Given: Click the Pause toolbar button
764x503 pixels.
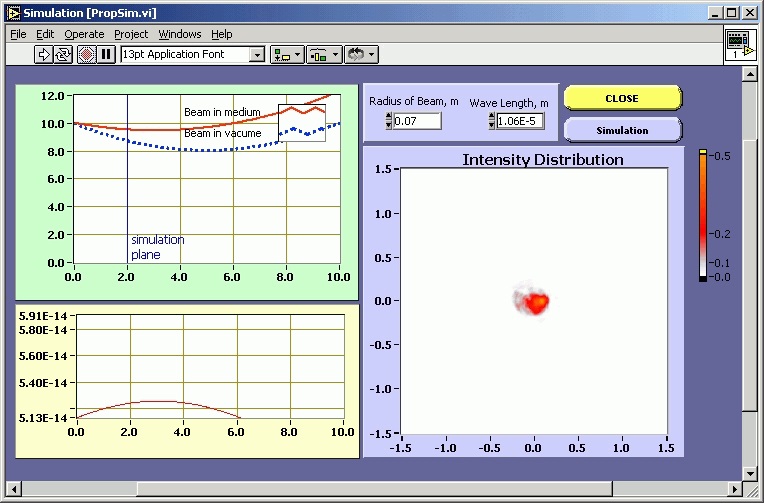Looking at the screenshot, I should point(106,54).
